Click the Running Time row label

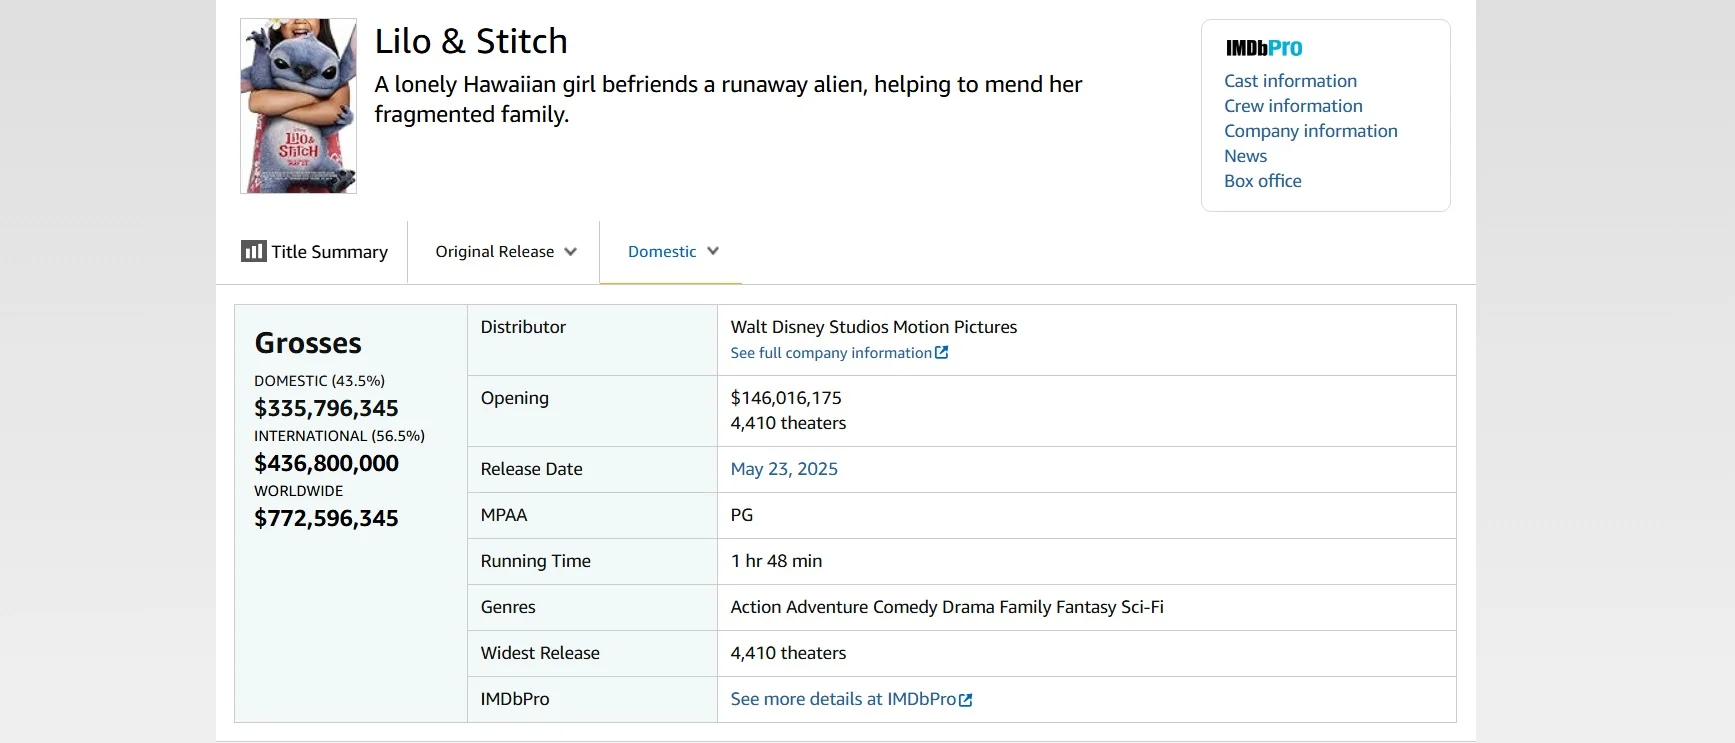click(535, 561)
